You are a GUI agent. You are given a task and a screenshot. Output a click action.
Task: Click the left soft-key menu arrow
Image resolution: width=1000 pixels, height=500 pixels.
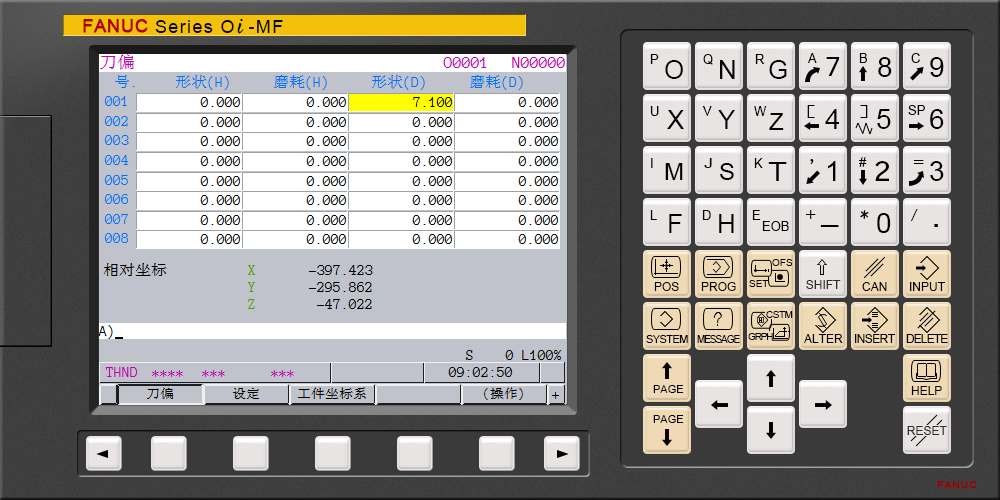coord(103,453)
